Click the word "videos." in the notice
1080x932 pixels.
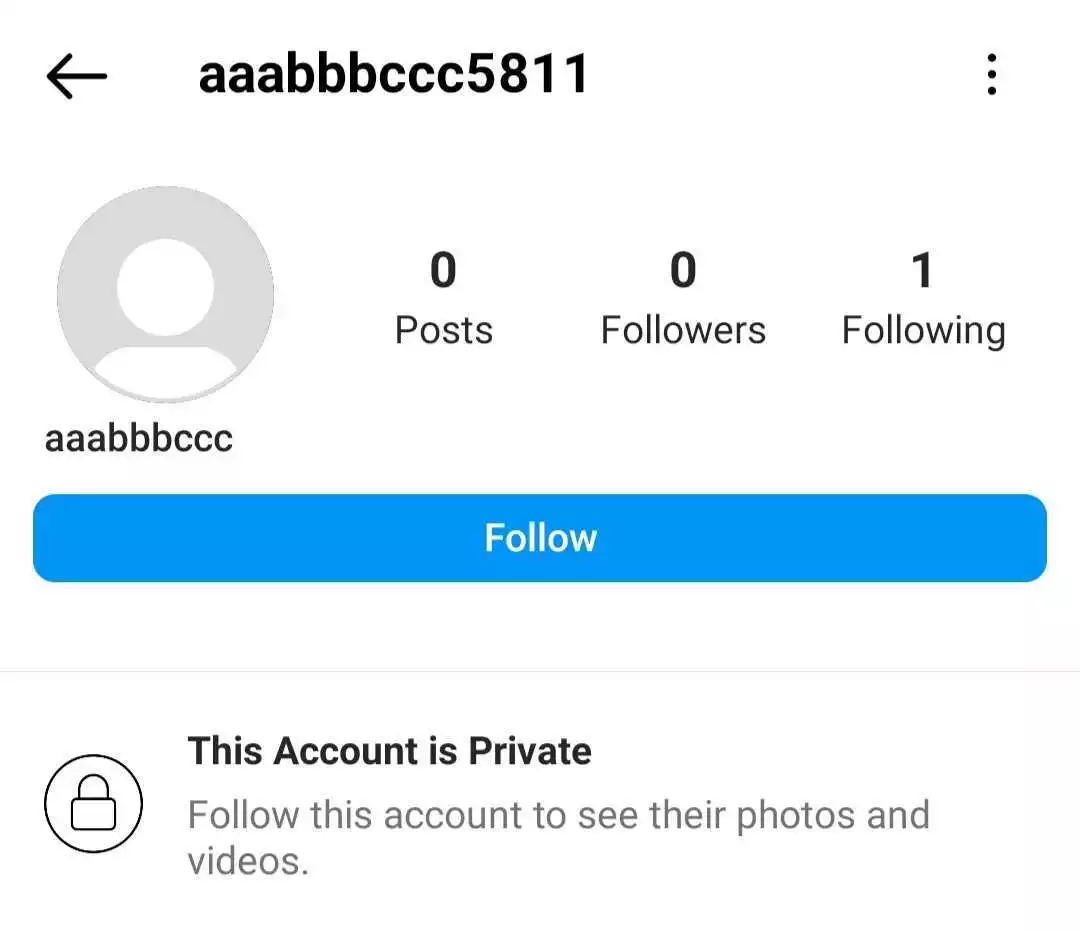[x=248, y=861]
